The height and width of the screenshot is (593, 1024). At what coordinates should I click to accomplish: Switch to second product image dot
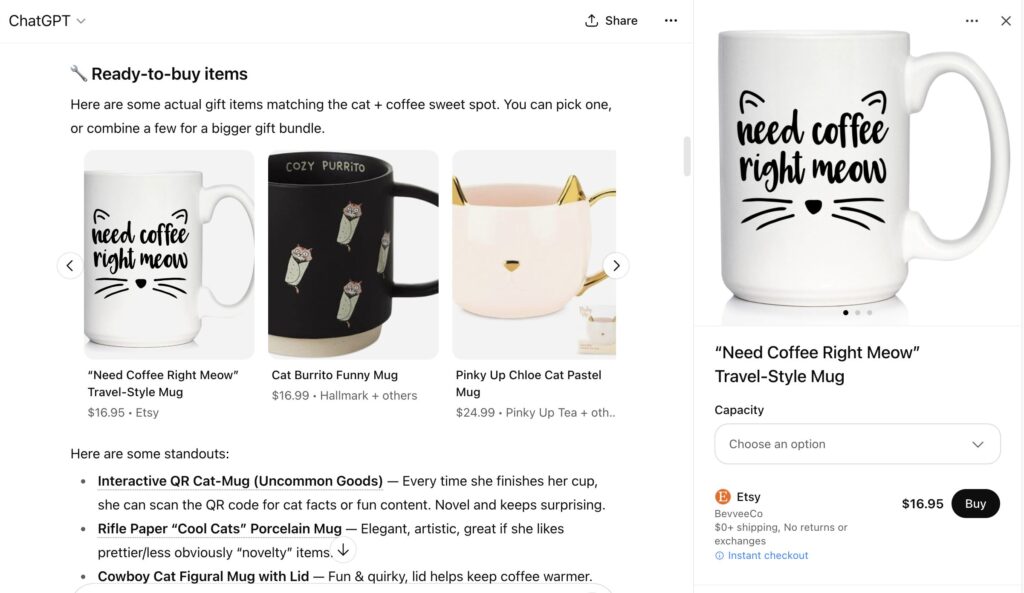(858, 313)
